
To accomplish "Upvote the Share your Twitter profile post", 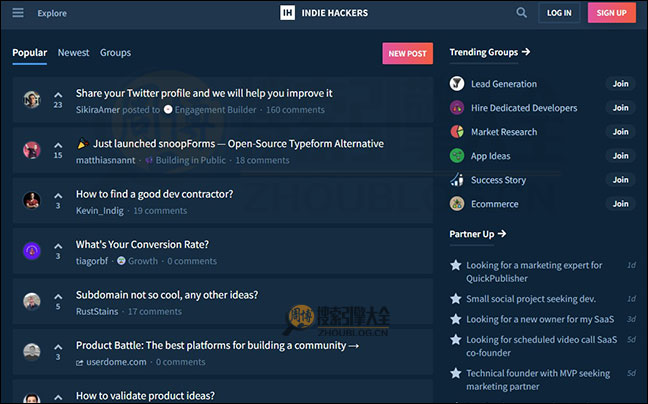I will point(58,95).
